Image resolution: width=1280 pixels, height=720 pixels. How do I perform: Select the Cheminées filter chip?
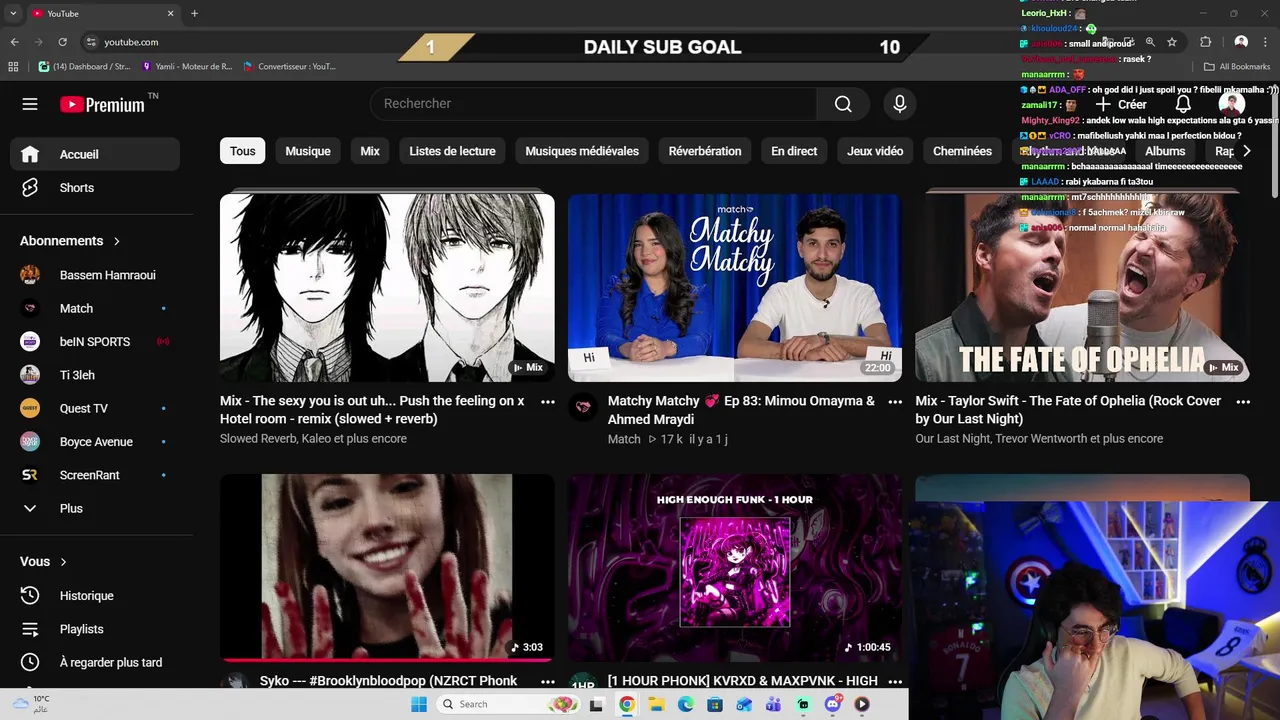click(962, 151)
